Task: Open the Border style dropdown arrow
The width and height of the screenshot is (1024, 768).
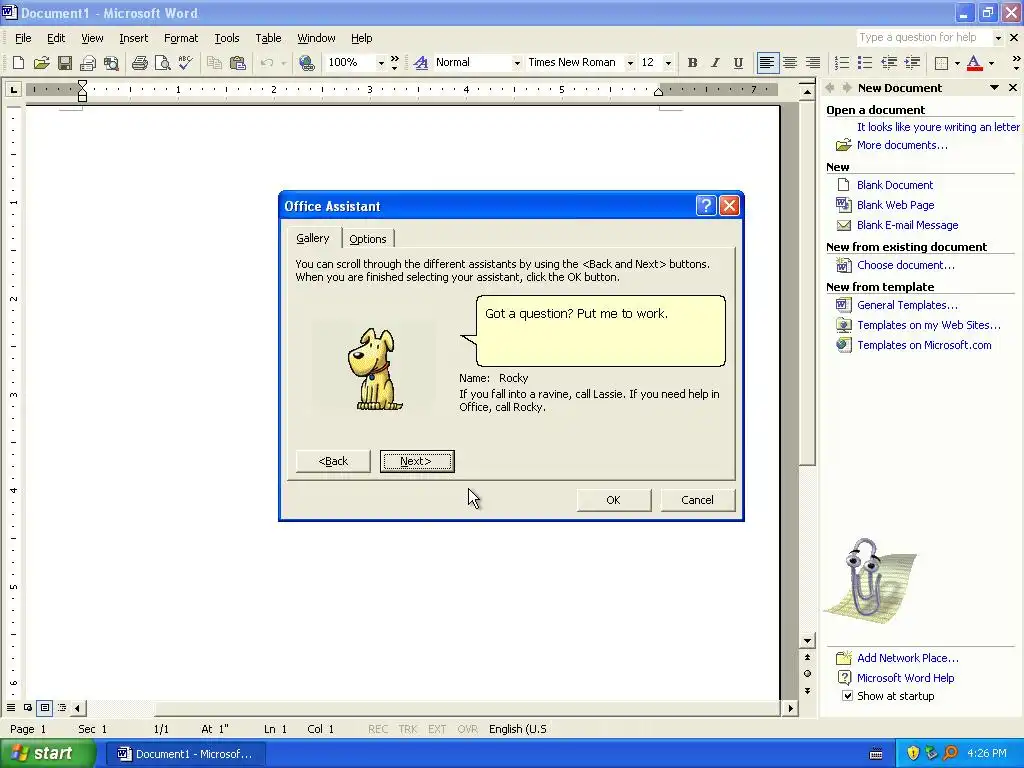Action: click(957, 63)
